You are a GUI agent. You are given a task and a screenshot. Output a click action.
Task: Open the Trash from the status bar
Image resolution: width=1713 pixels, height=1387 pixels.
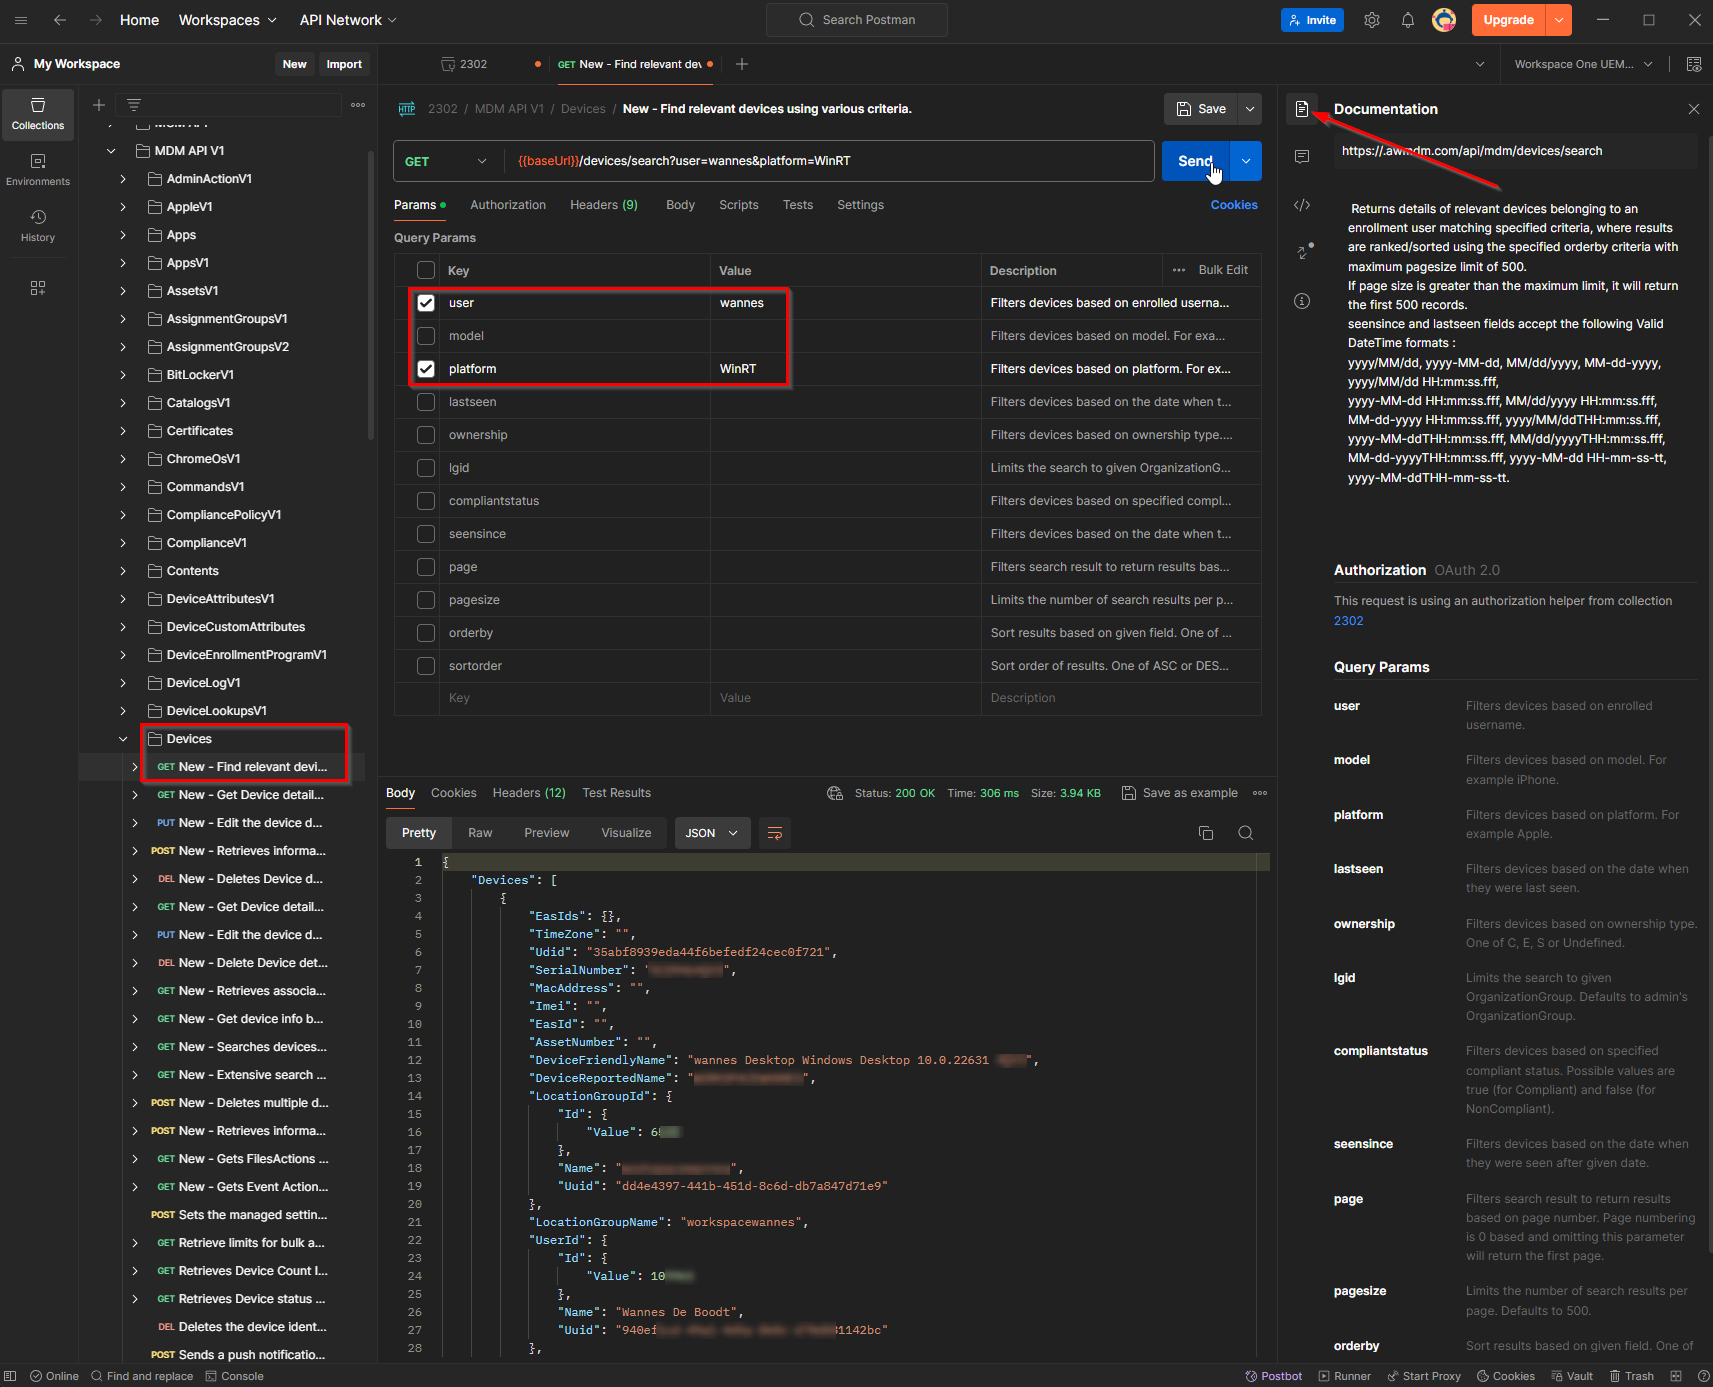1630,1376
